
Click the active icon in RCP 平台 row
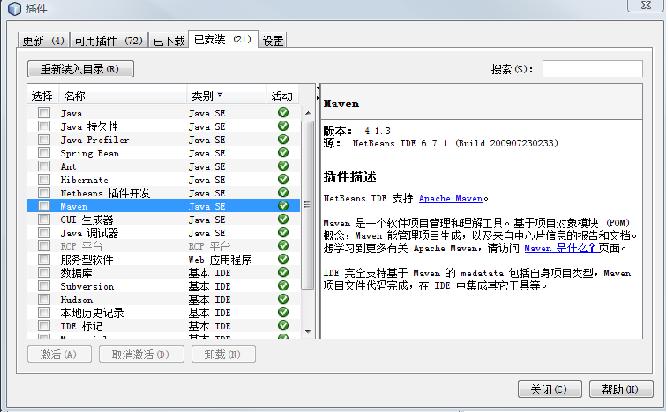point(283,246)
